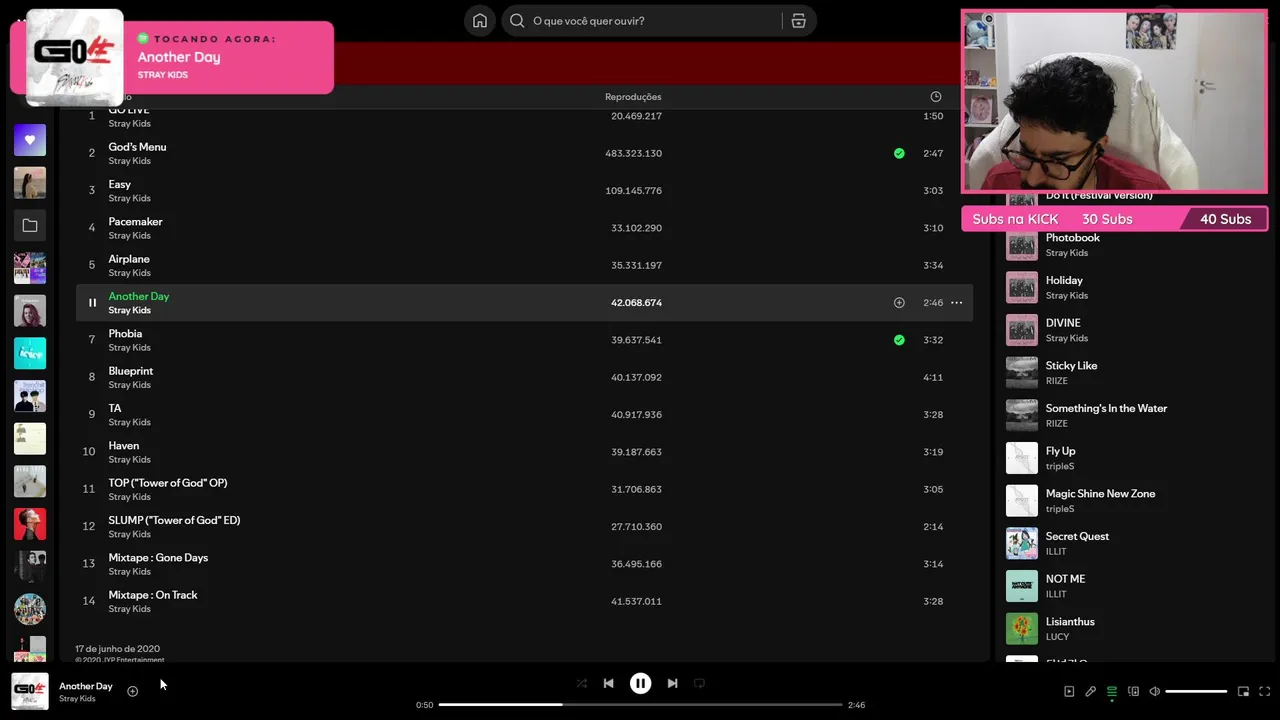Open the album cover thumbnail in the player bar
Screen dimensions: 1280x720
[x=30, y=691]
